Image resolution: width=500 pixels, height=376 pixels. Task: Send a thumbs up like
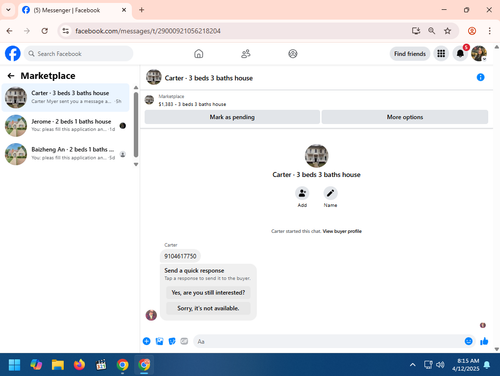coord(484,341)
